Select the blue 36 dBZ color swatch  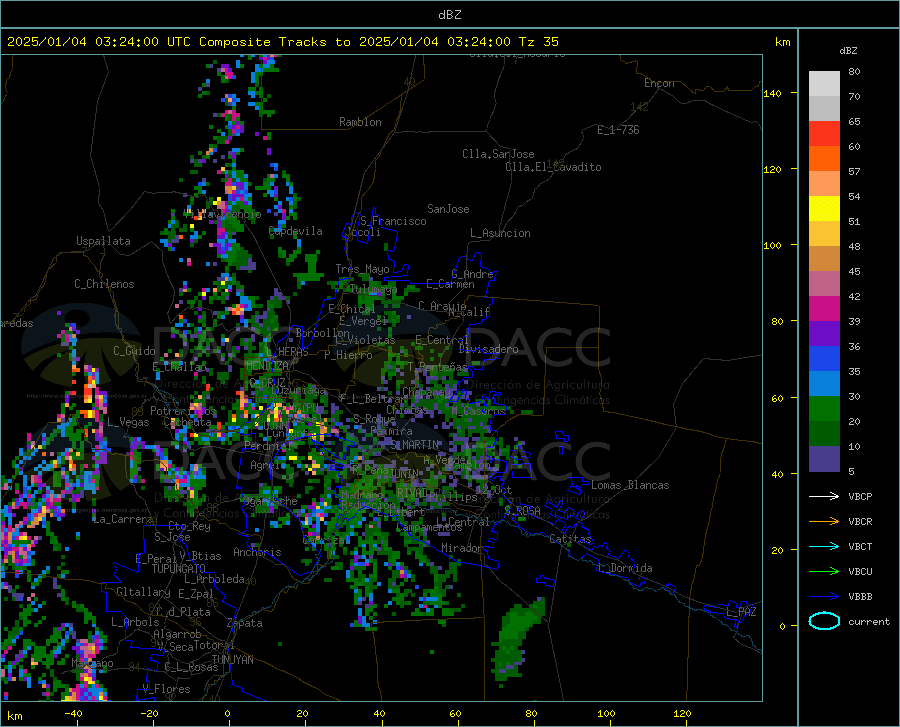click(824, 359)
